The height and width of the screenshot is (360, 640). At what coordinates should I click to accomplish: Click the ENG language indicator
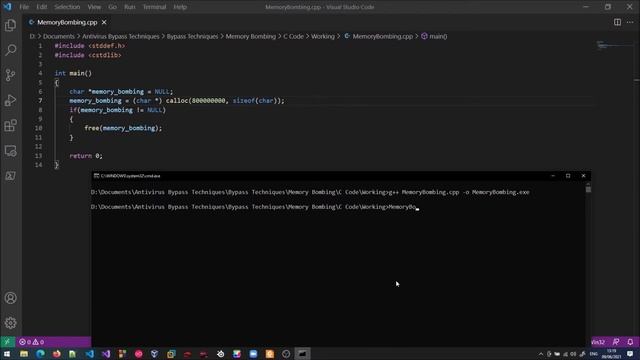594,354
